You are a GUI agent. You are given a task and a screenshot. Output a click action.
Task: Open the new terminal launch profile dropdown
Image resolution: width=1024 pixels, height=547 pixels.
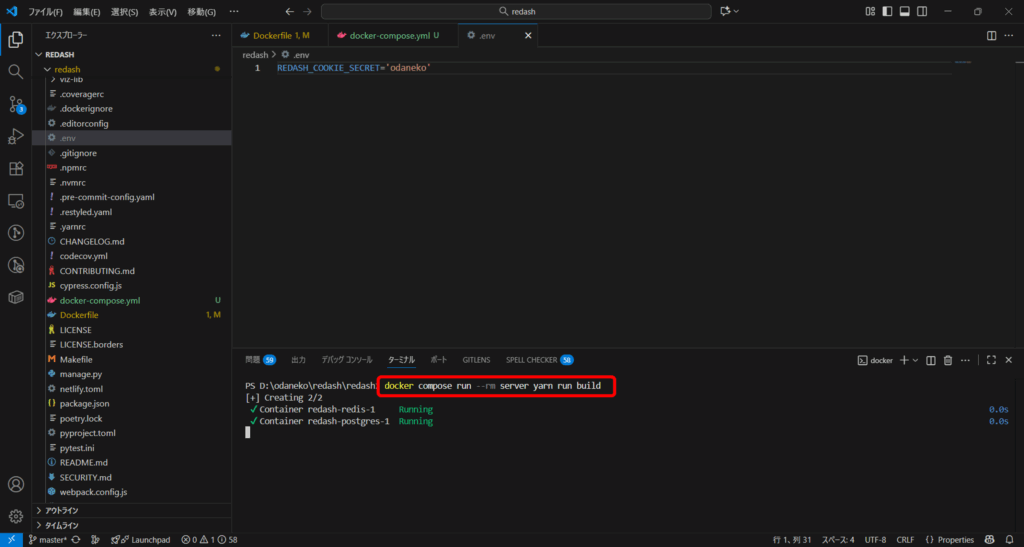[x=915, y=360]
